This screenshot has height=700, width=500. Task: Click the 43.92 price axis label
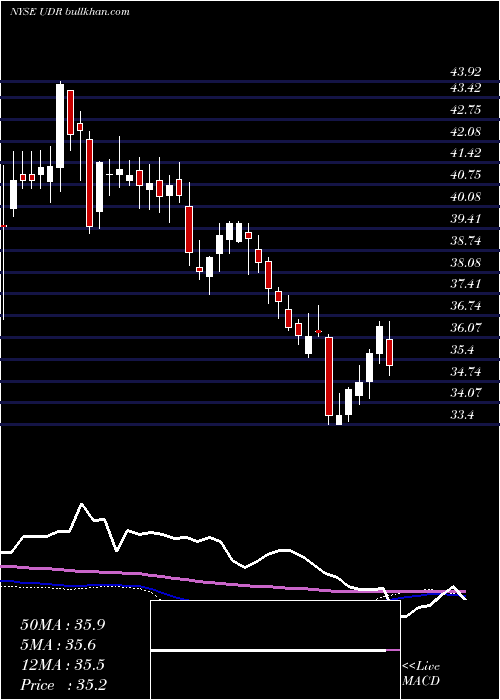coord(465,71)
